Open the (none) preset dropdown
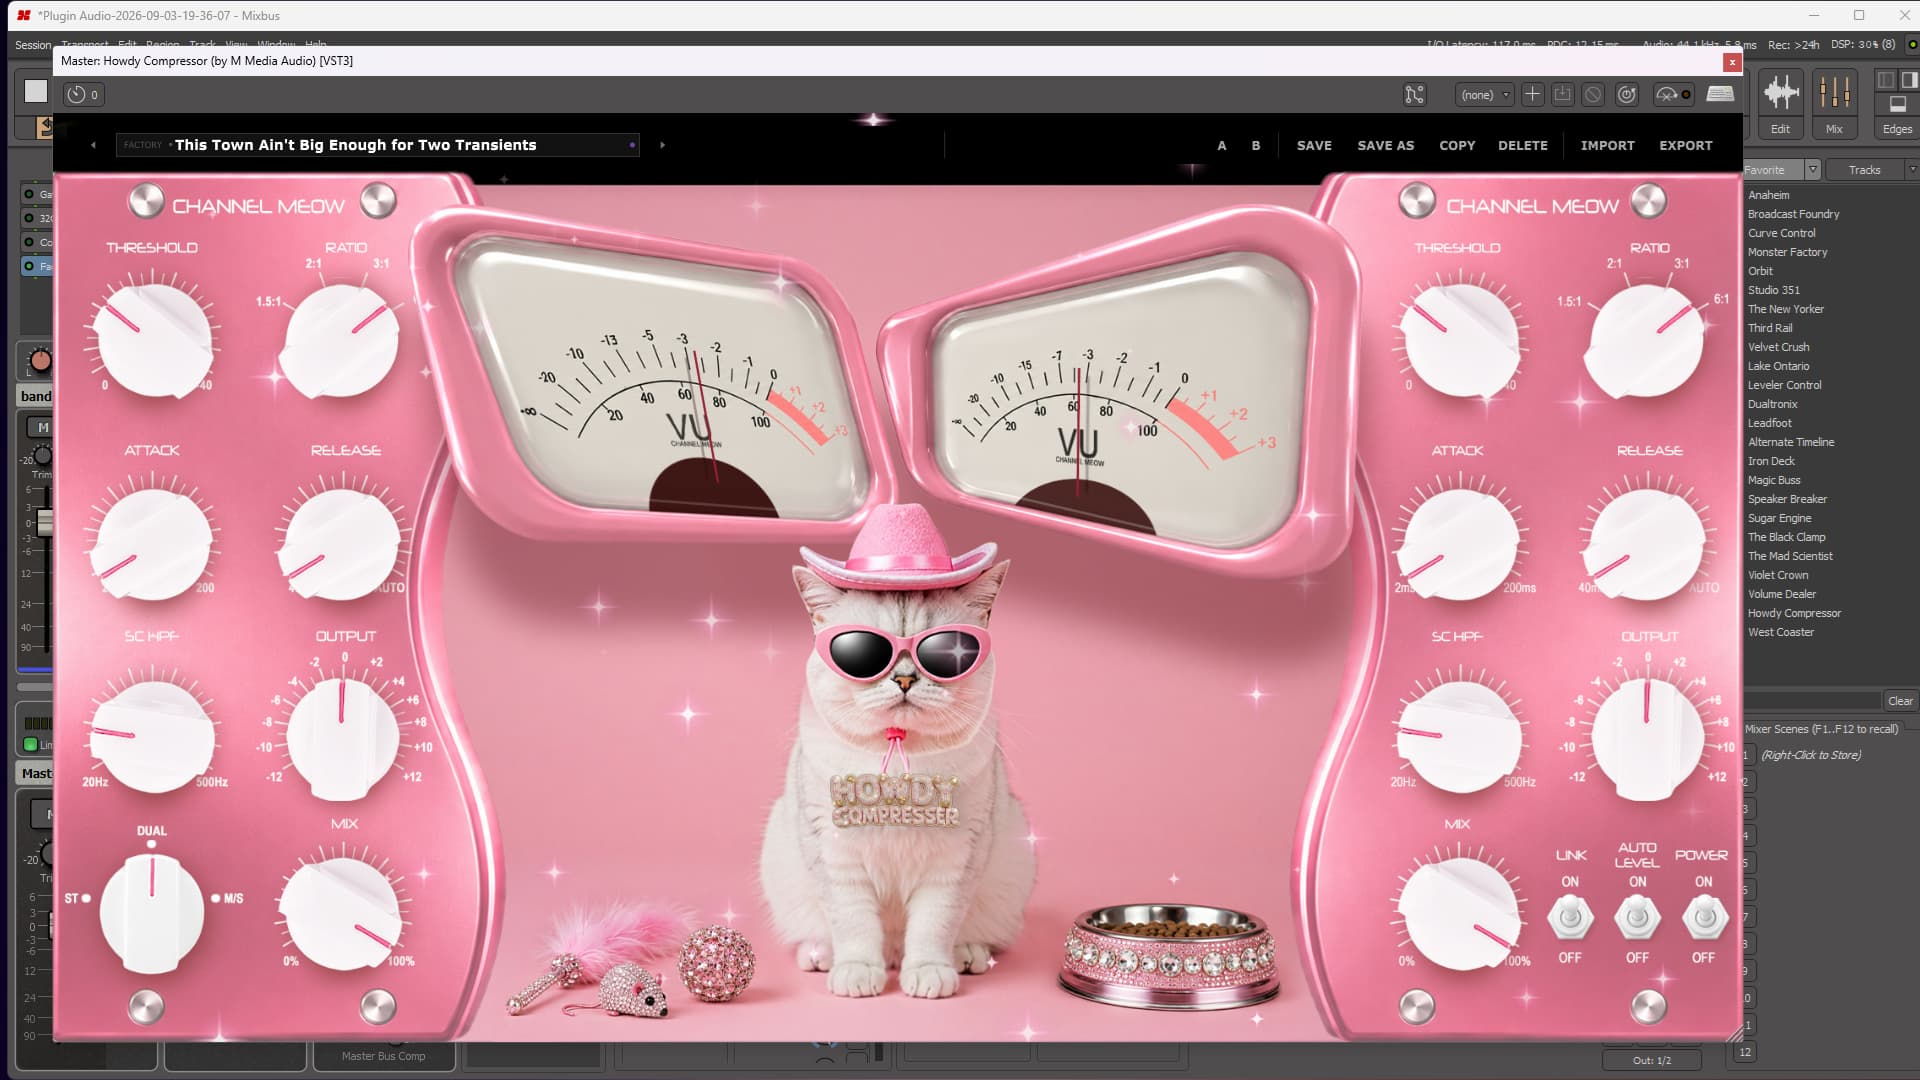The height and width of the screenshot is (1080, 1920). pyautogui.click(x=1484, y=95)
